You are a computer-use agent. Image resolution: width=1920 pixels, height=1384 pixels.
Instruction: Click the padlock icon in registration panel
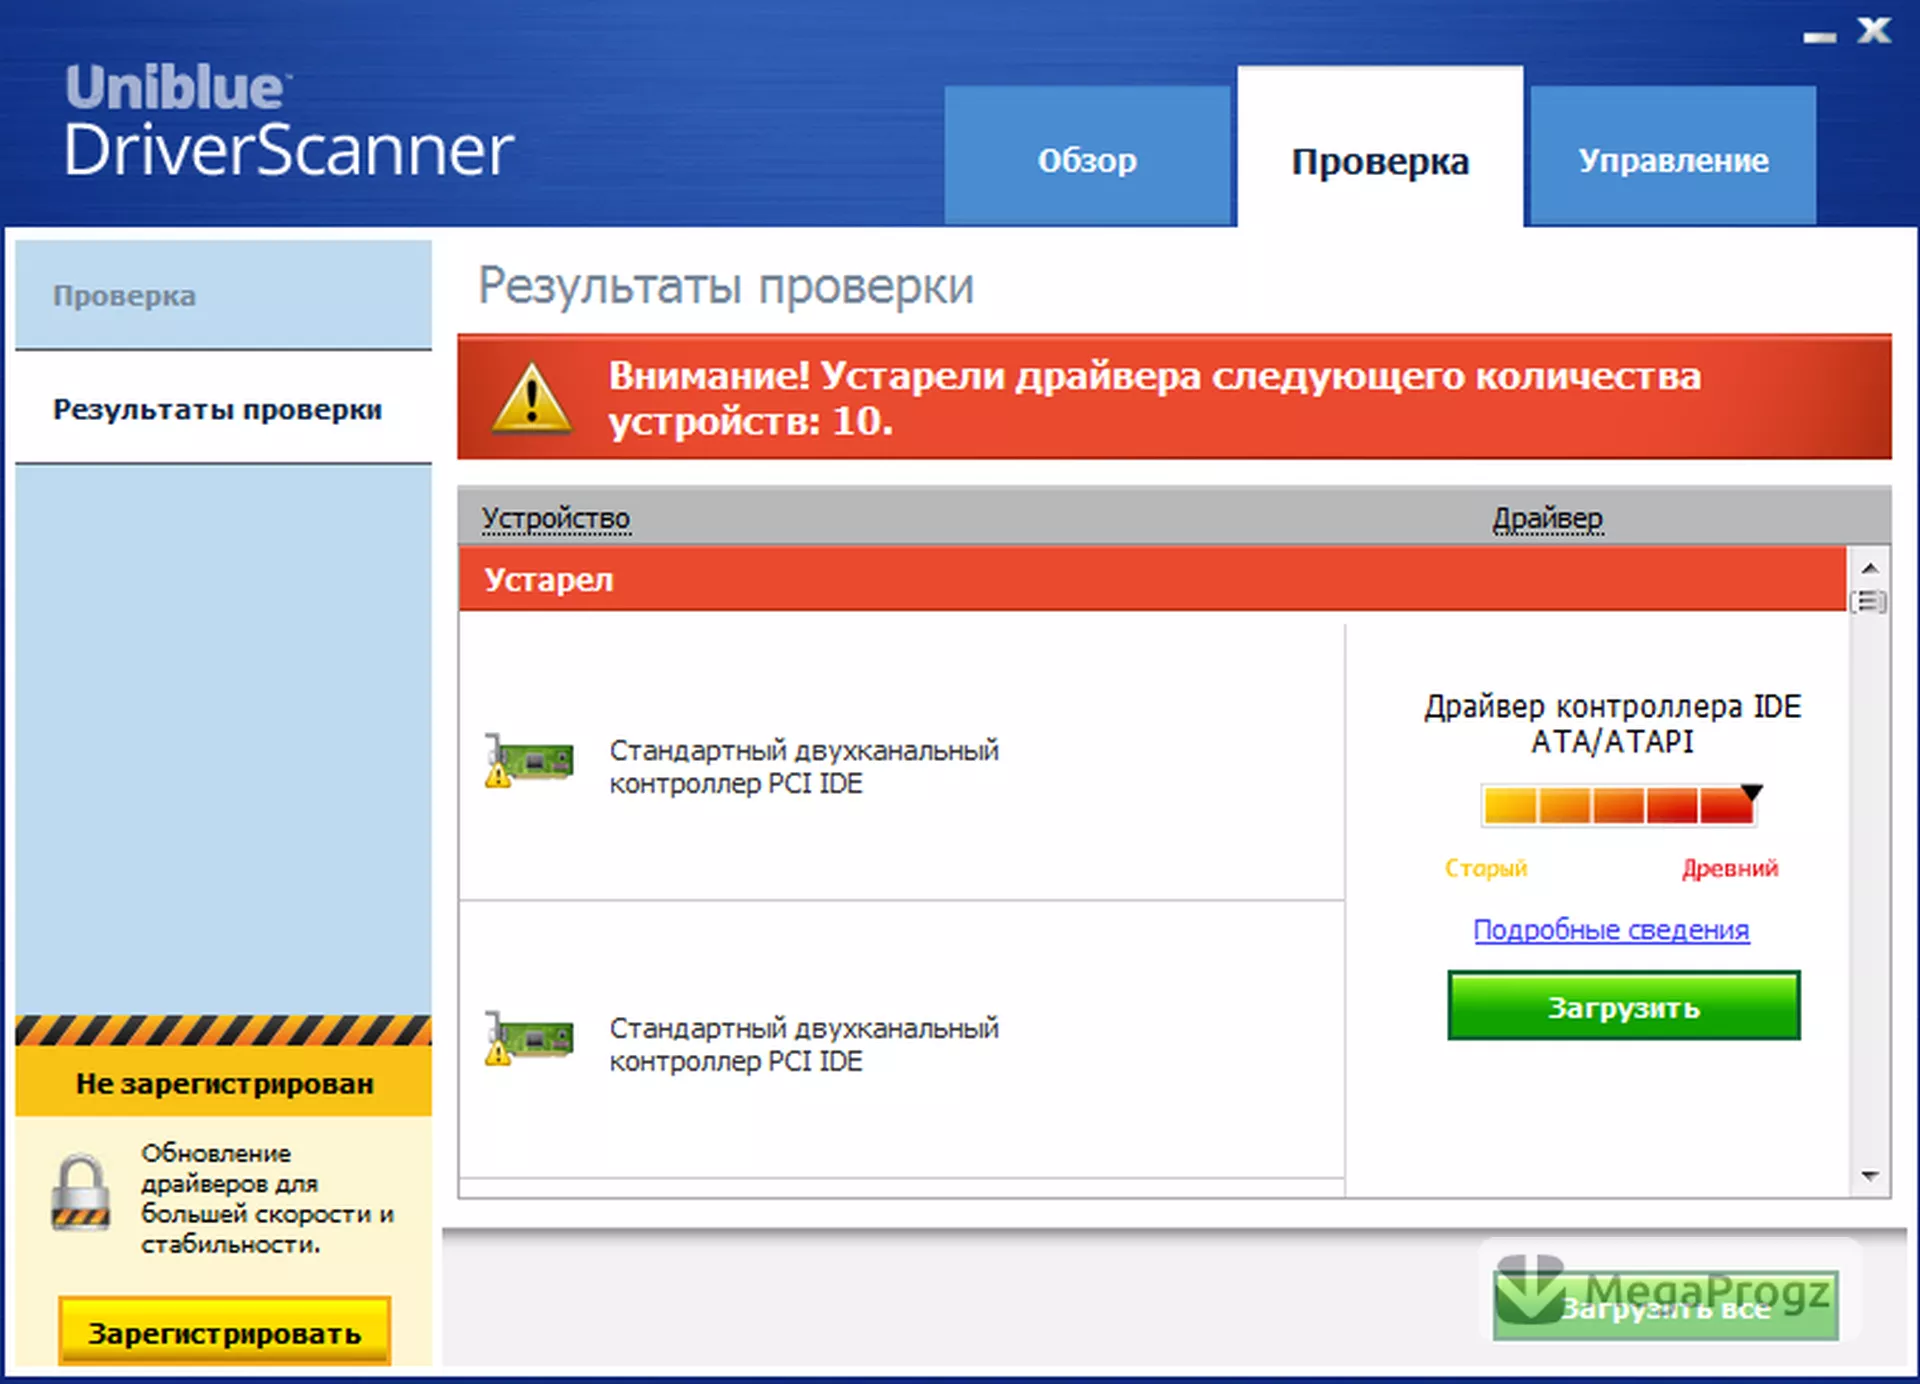click(x=80, y=1193)
